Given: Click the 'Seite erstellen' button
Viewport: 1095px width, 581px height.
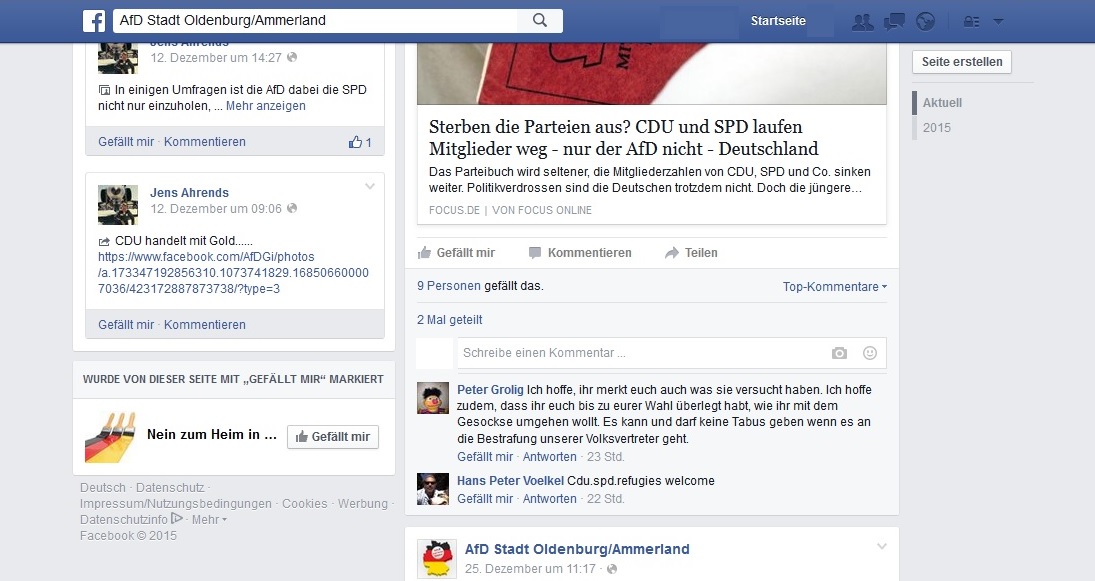Looking at the screenshot, I should tap(961, 62).
